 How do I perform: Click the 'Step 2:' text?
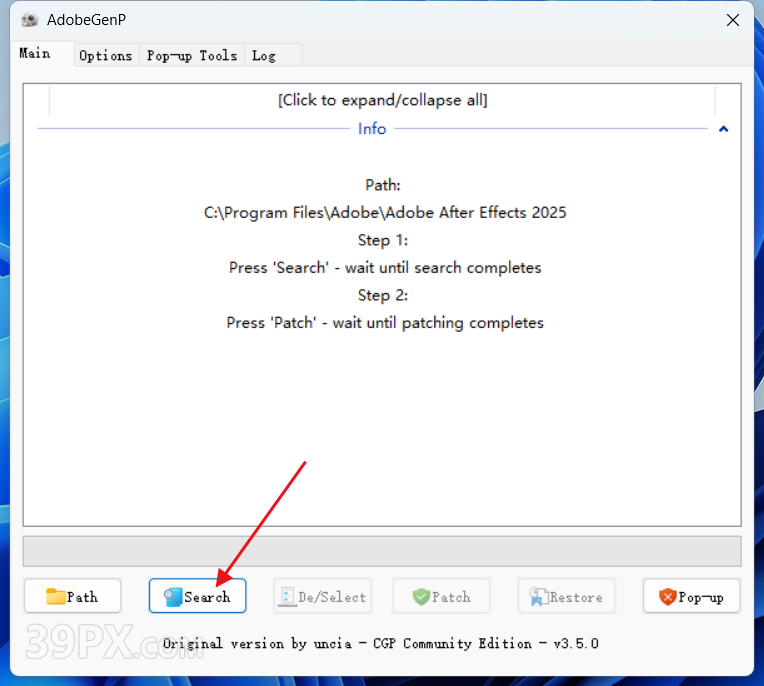[383, 295]
